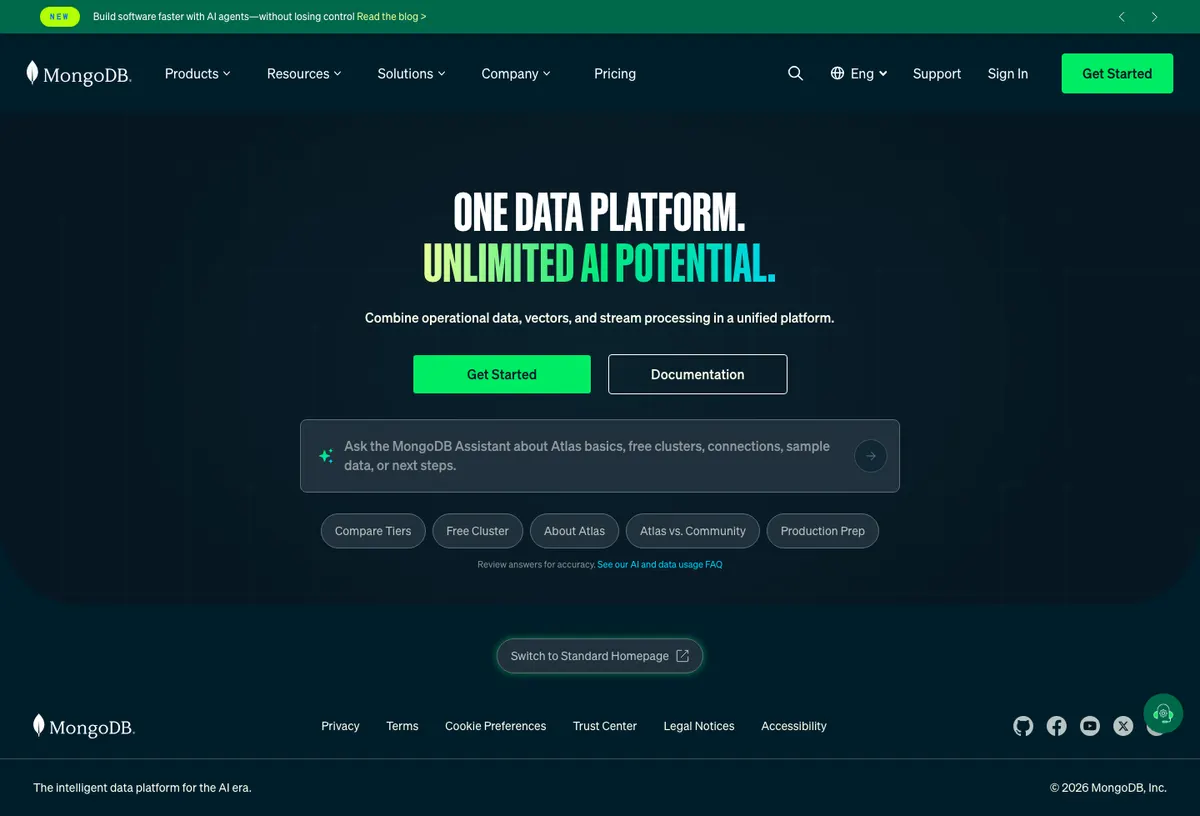Open Support in the navbar
Viewport: 1200px width, 816px height.
pyautogui.click(x=937, y=73)
